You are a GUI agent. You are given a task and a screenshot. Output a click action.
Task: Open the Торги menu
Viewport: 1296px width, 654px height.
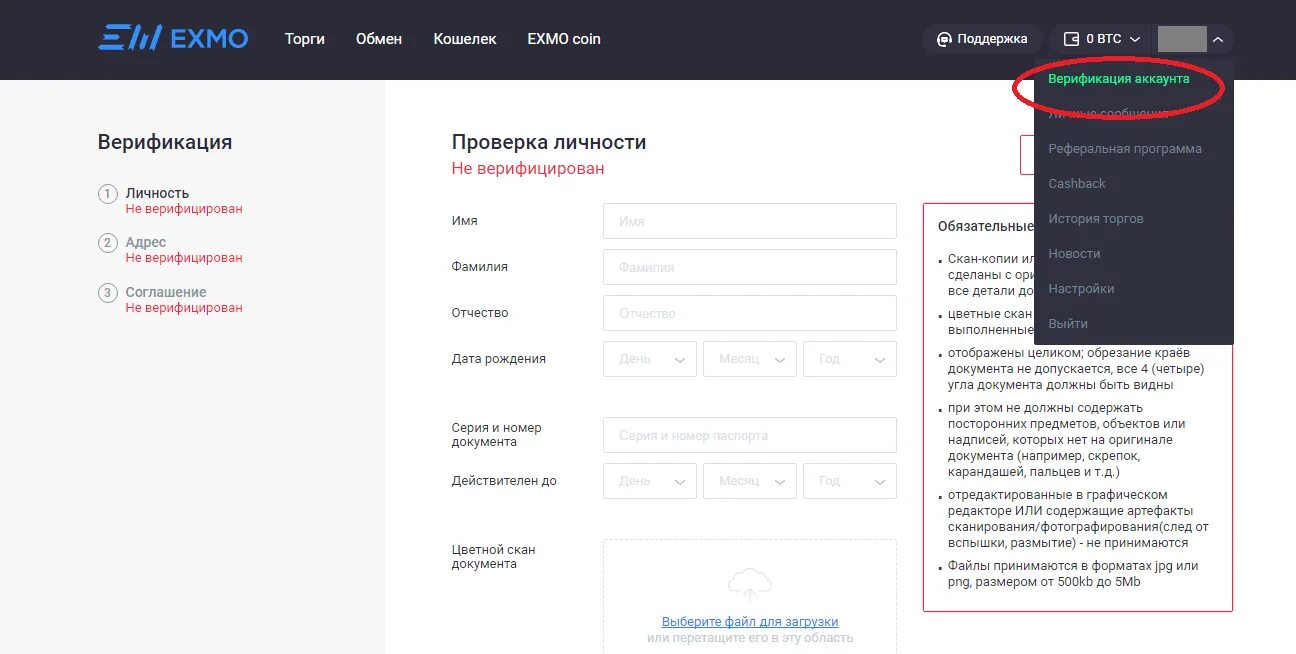pyautogui.click(x=305, y=39)
